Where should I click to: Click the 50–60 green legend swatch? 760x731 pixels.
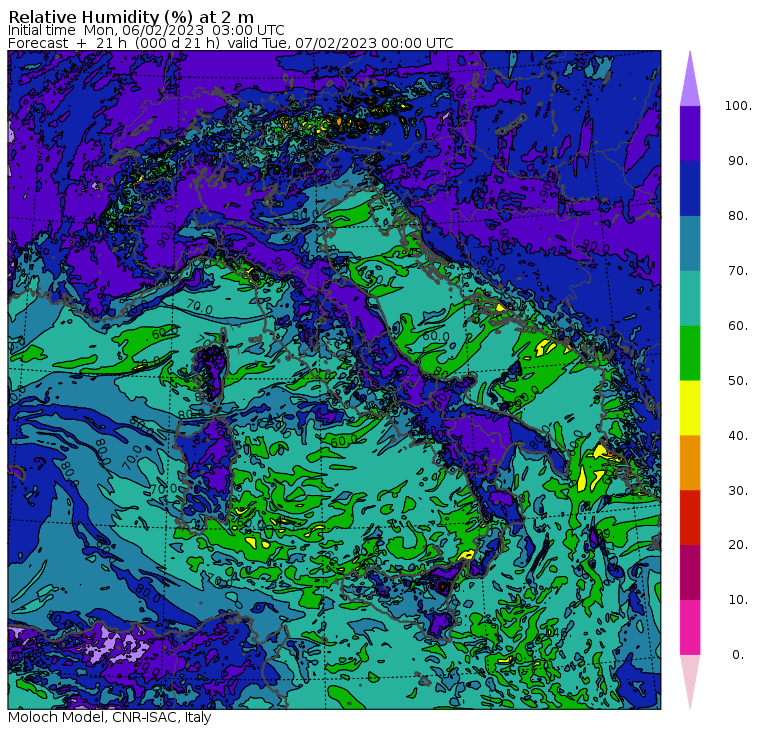pos(690,353)
